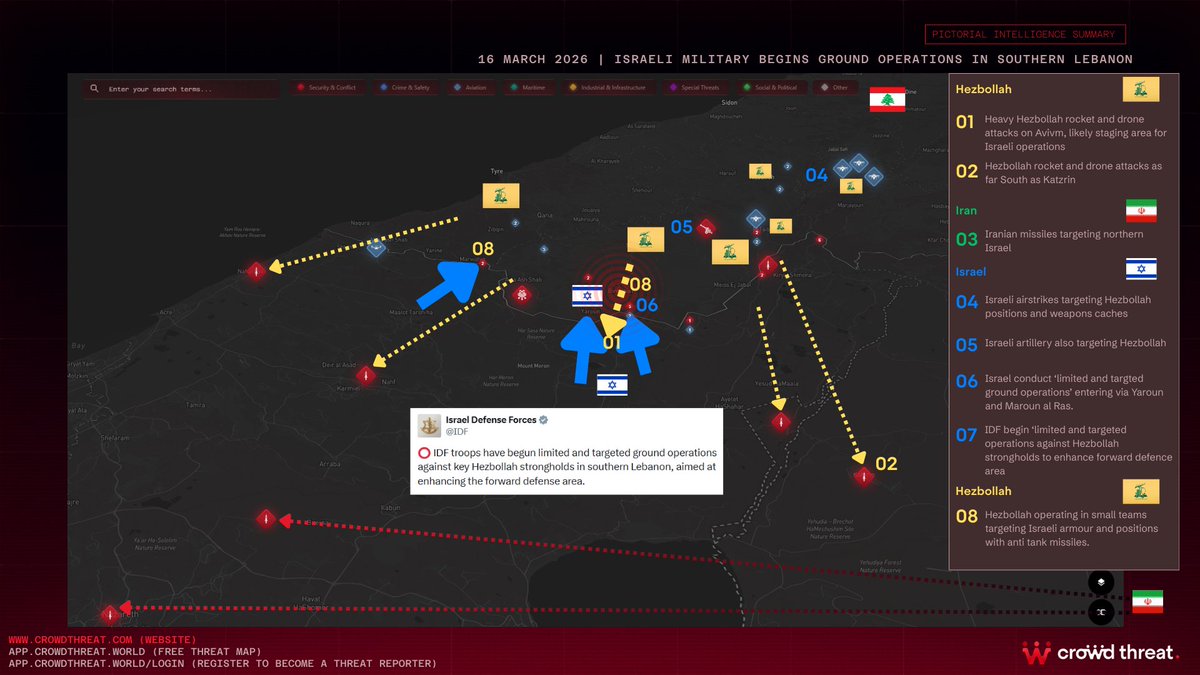This screenshot has height=675, width=1200.
Task: Select legend entry 02 mentioning Katzrin
Action: (1059, 171)
